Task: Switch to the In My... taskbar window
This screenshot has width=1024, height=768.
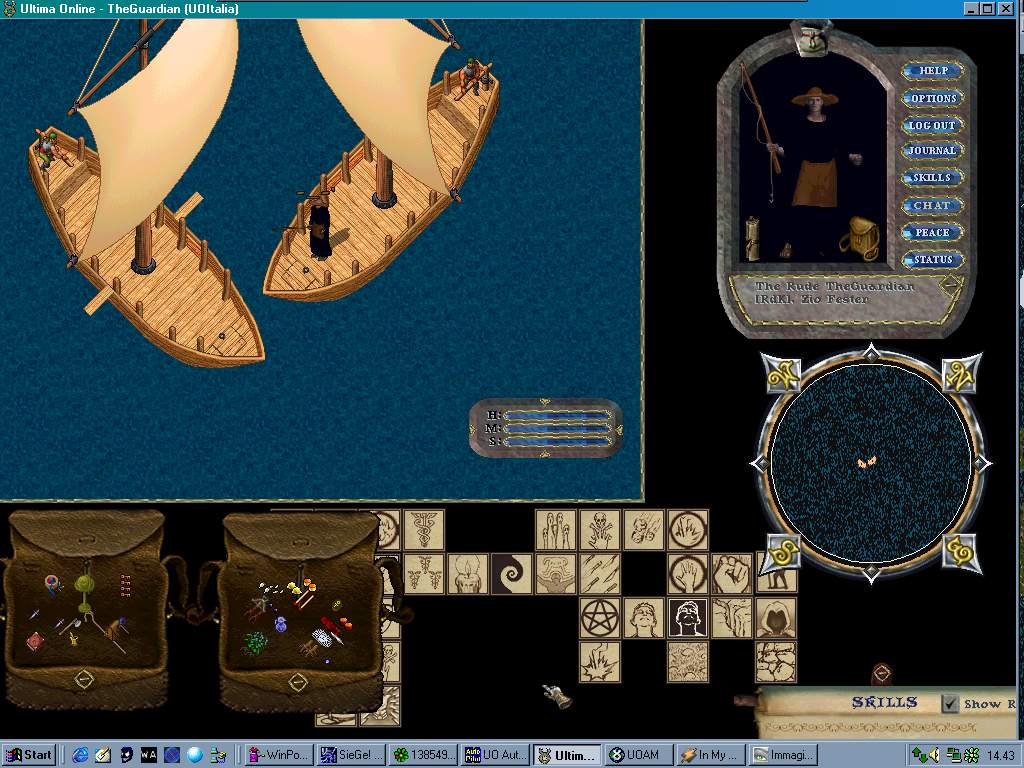Action: tap(711, 755)
